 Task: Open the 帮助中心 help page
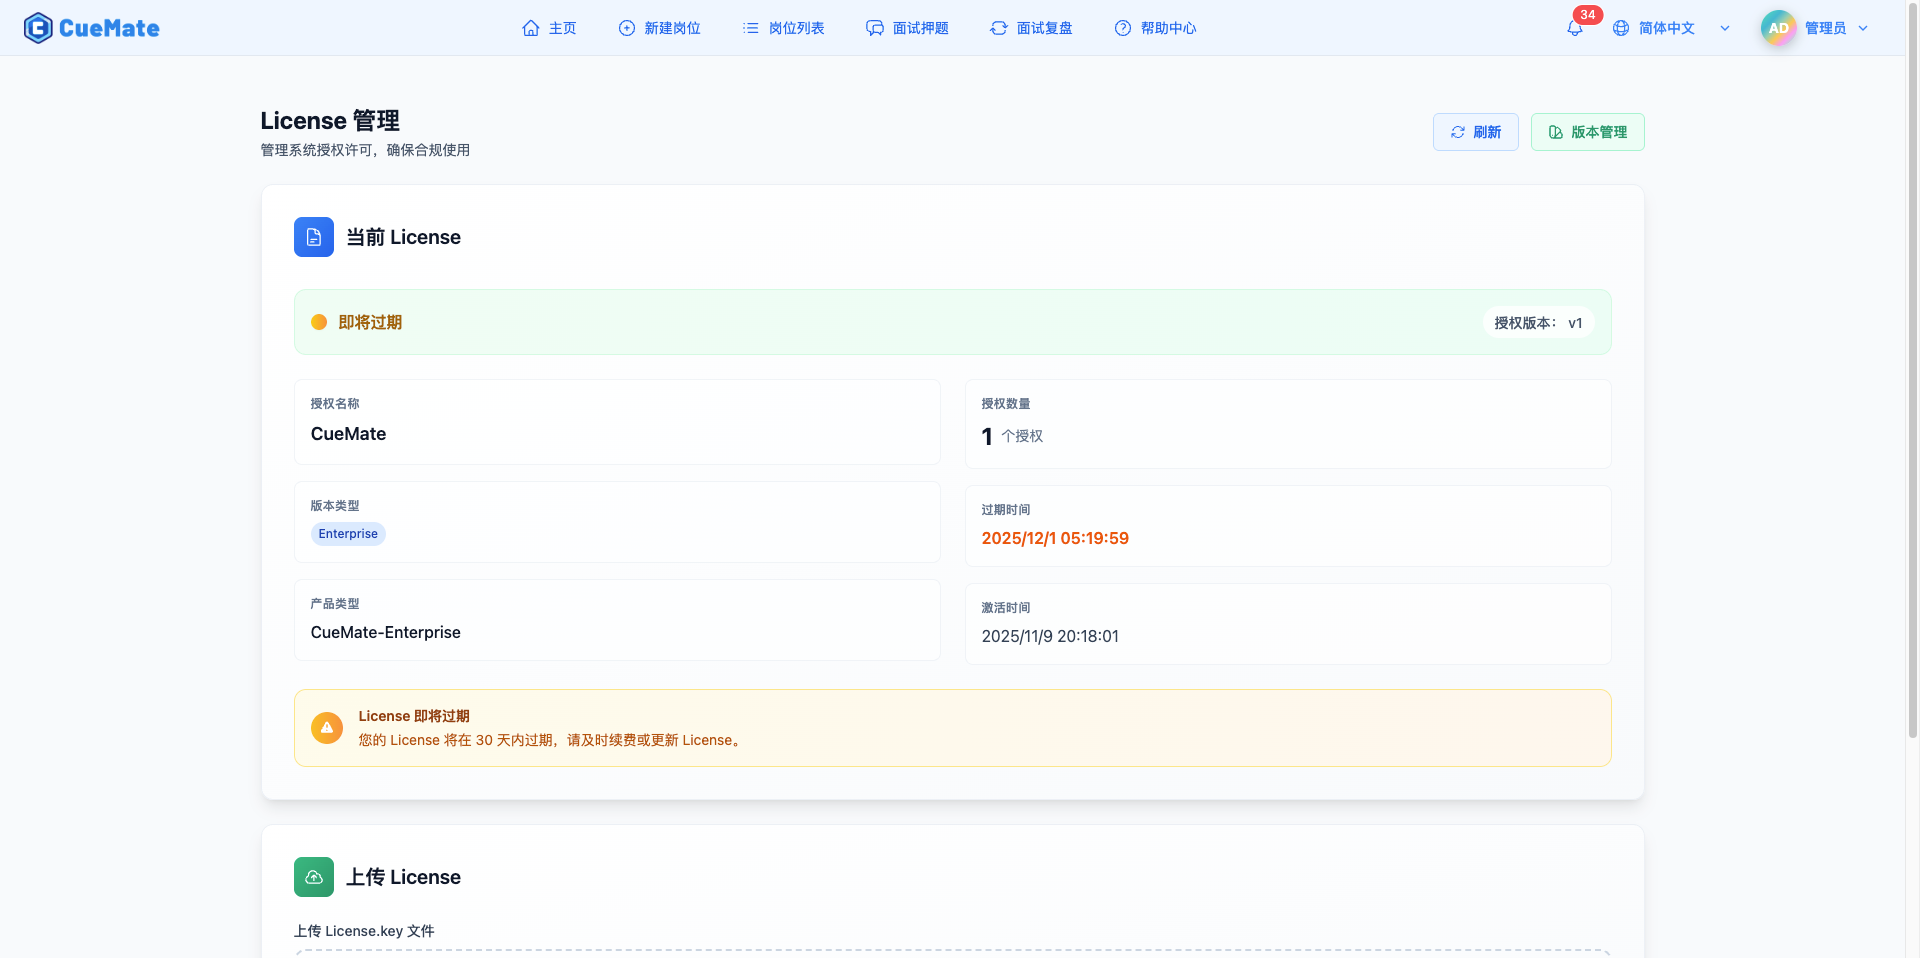click(x=1155, y=28)
